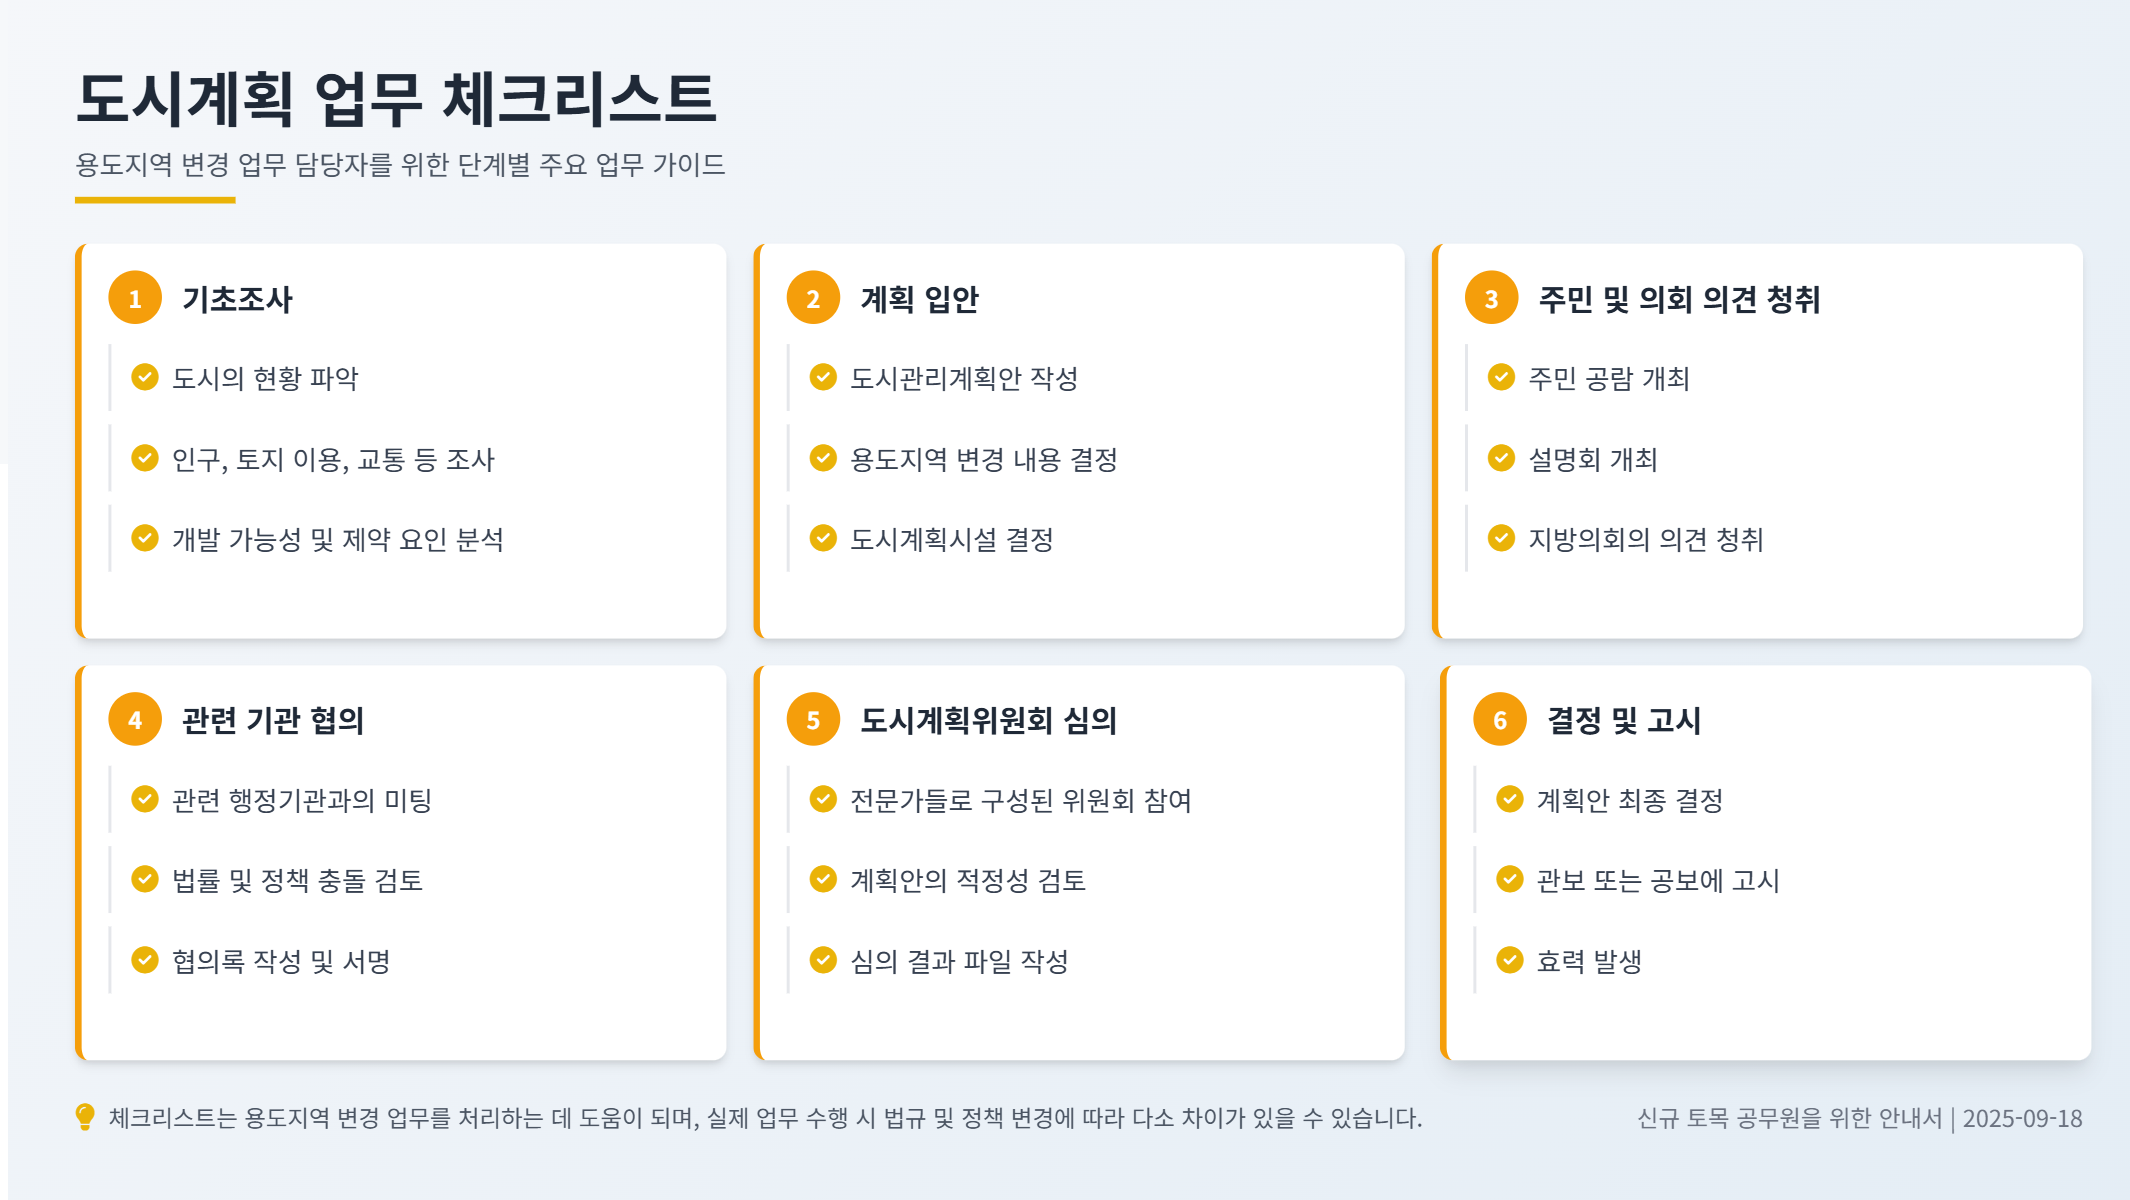Click the number 5 step badge
Viewport: 2130px width, 1200px height.
(813, 720)
